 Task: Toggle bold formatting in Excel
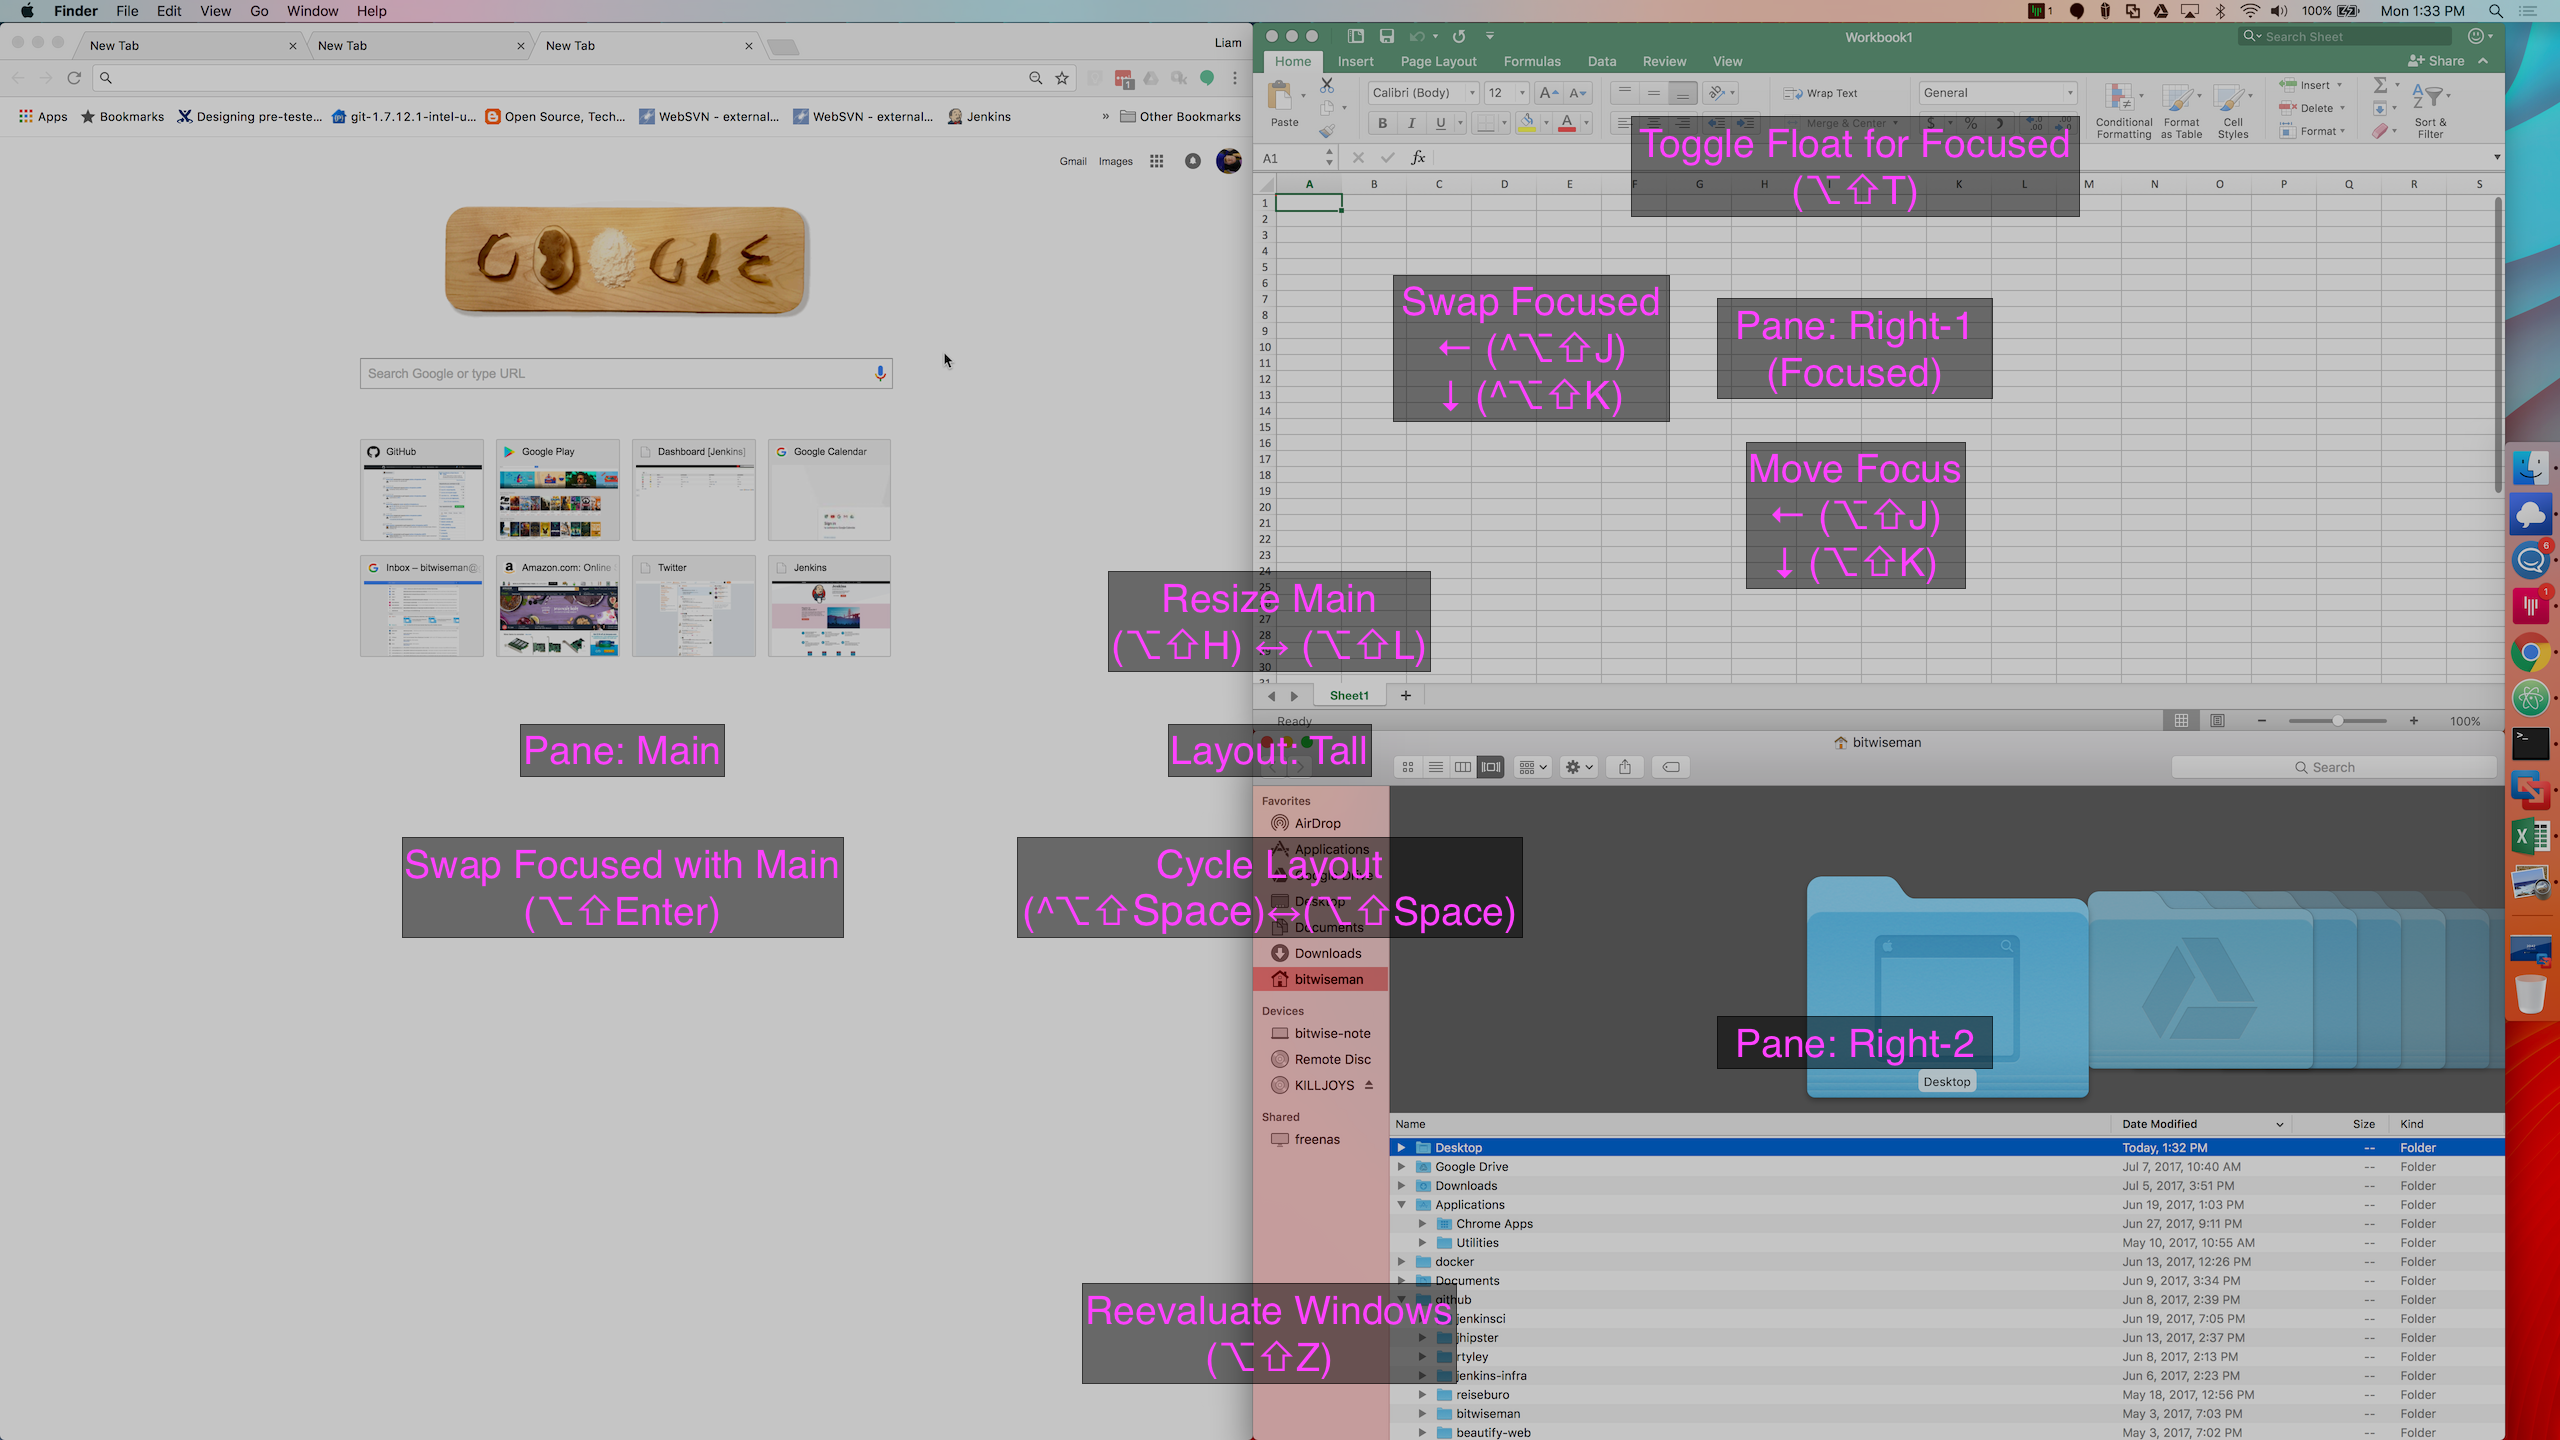[x=1381, y=122]
